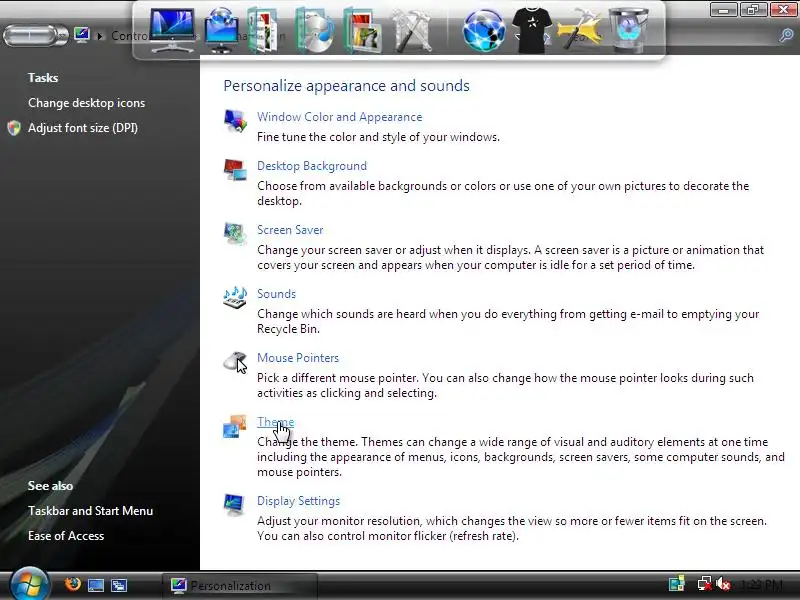Open Window Color and Appearance link
The height and width of the screenshot is (600, 800).
tap(339, 117)
